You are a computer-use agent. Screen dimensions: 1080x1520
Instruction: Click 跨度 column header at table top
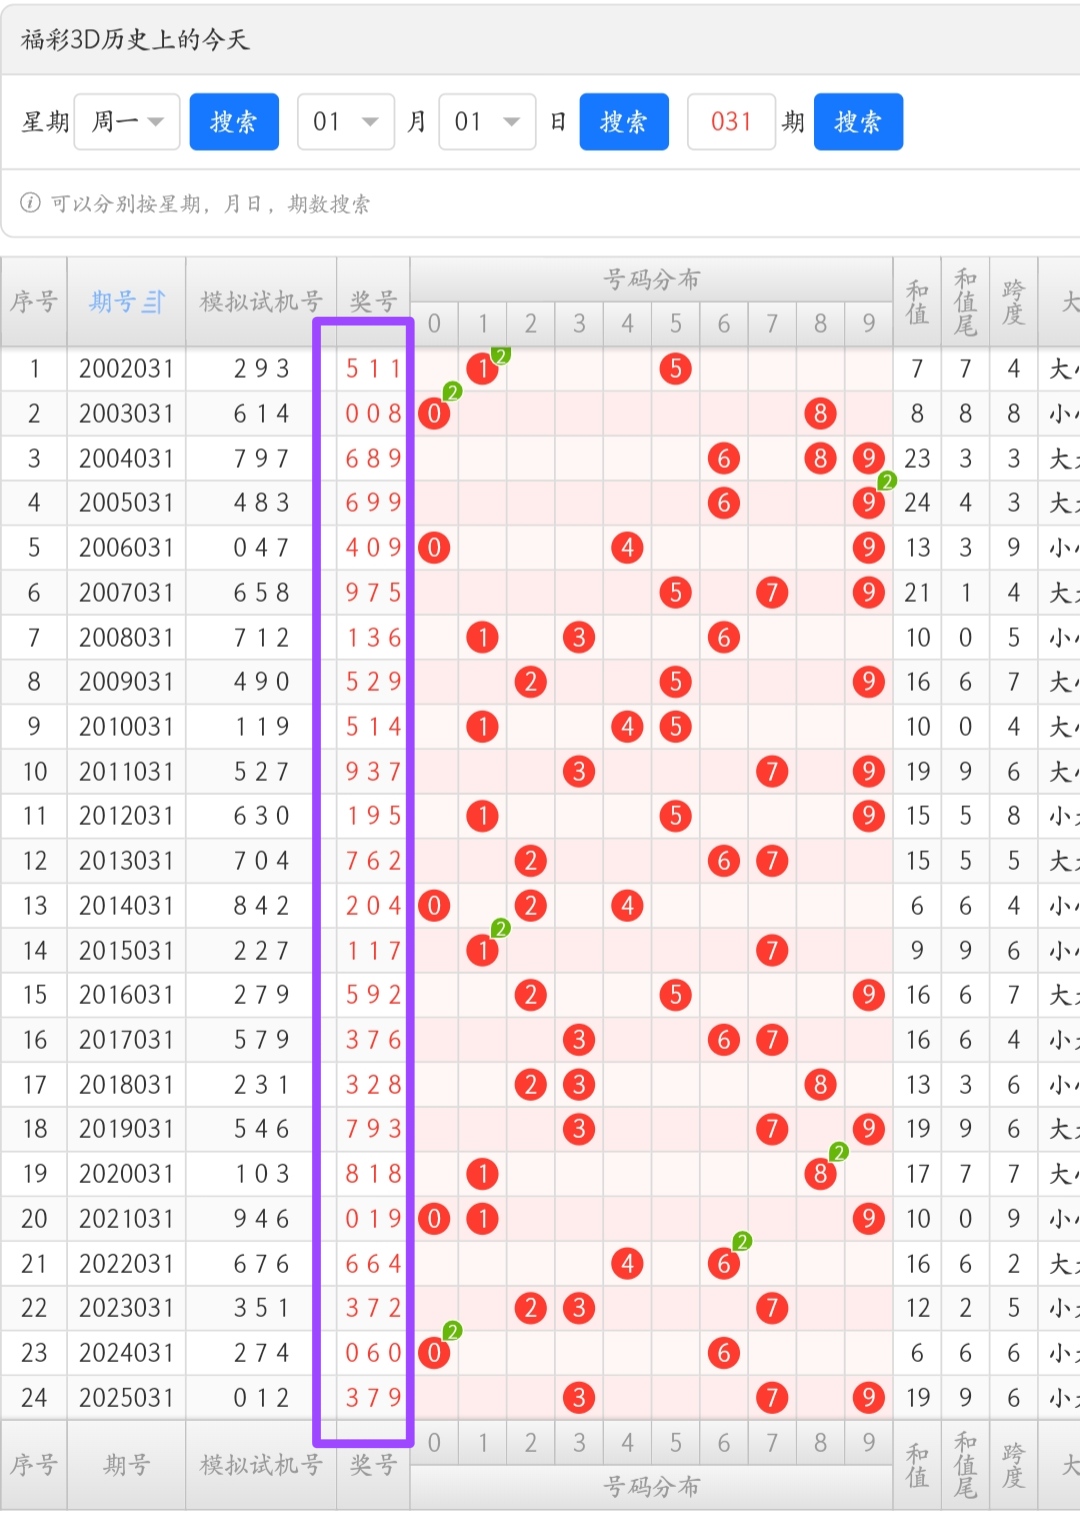pos(1014,302)
